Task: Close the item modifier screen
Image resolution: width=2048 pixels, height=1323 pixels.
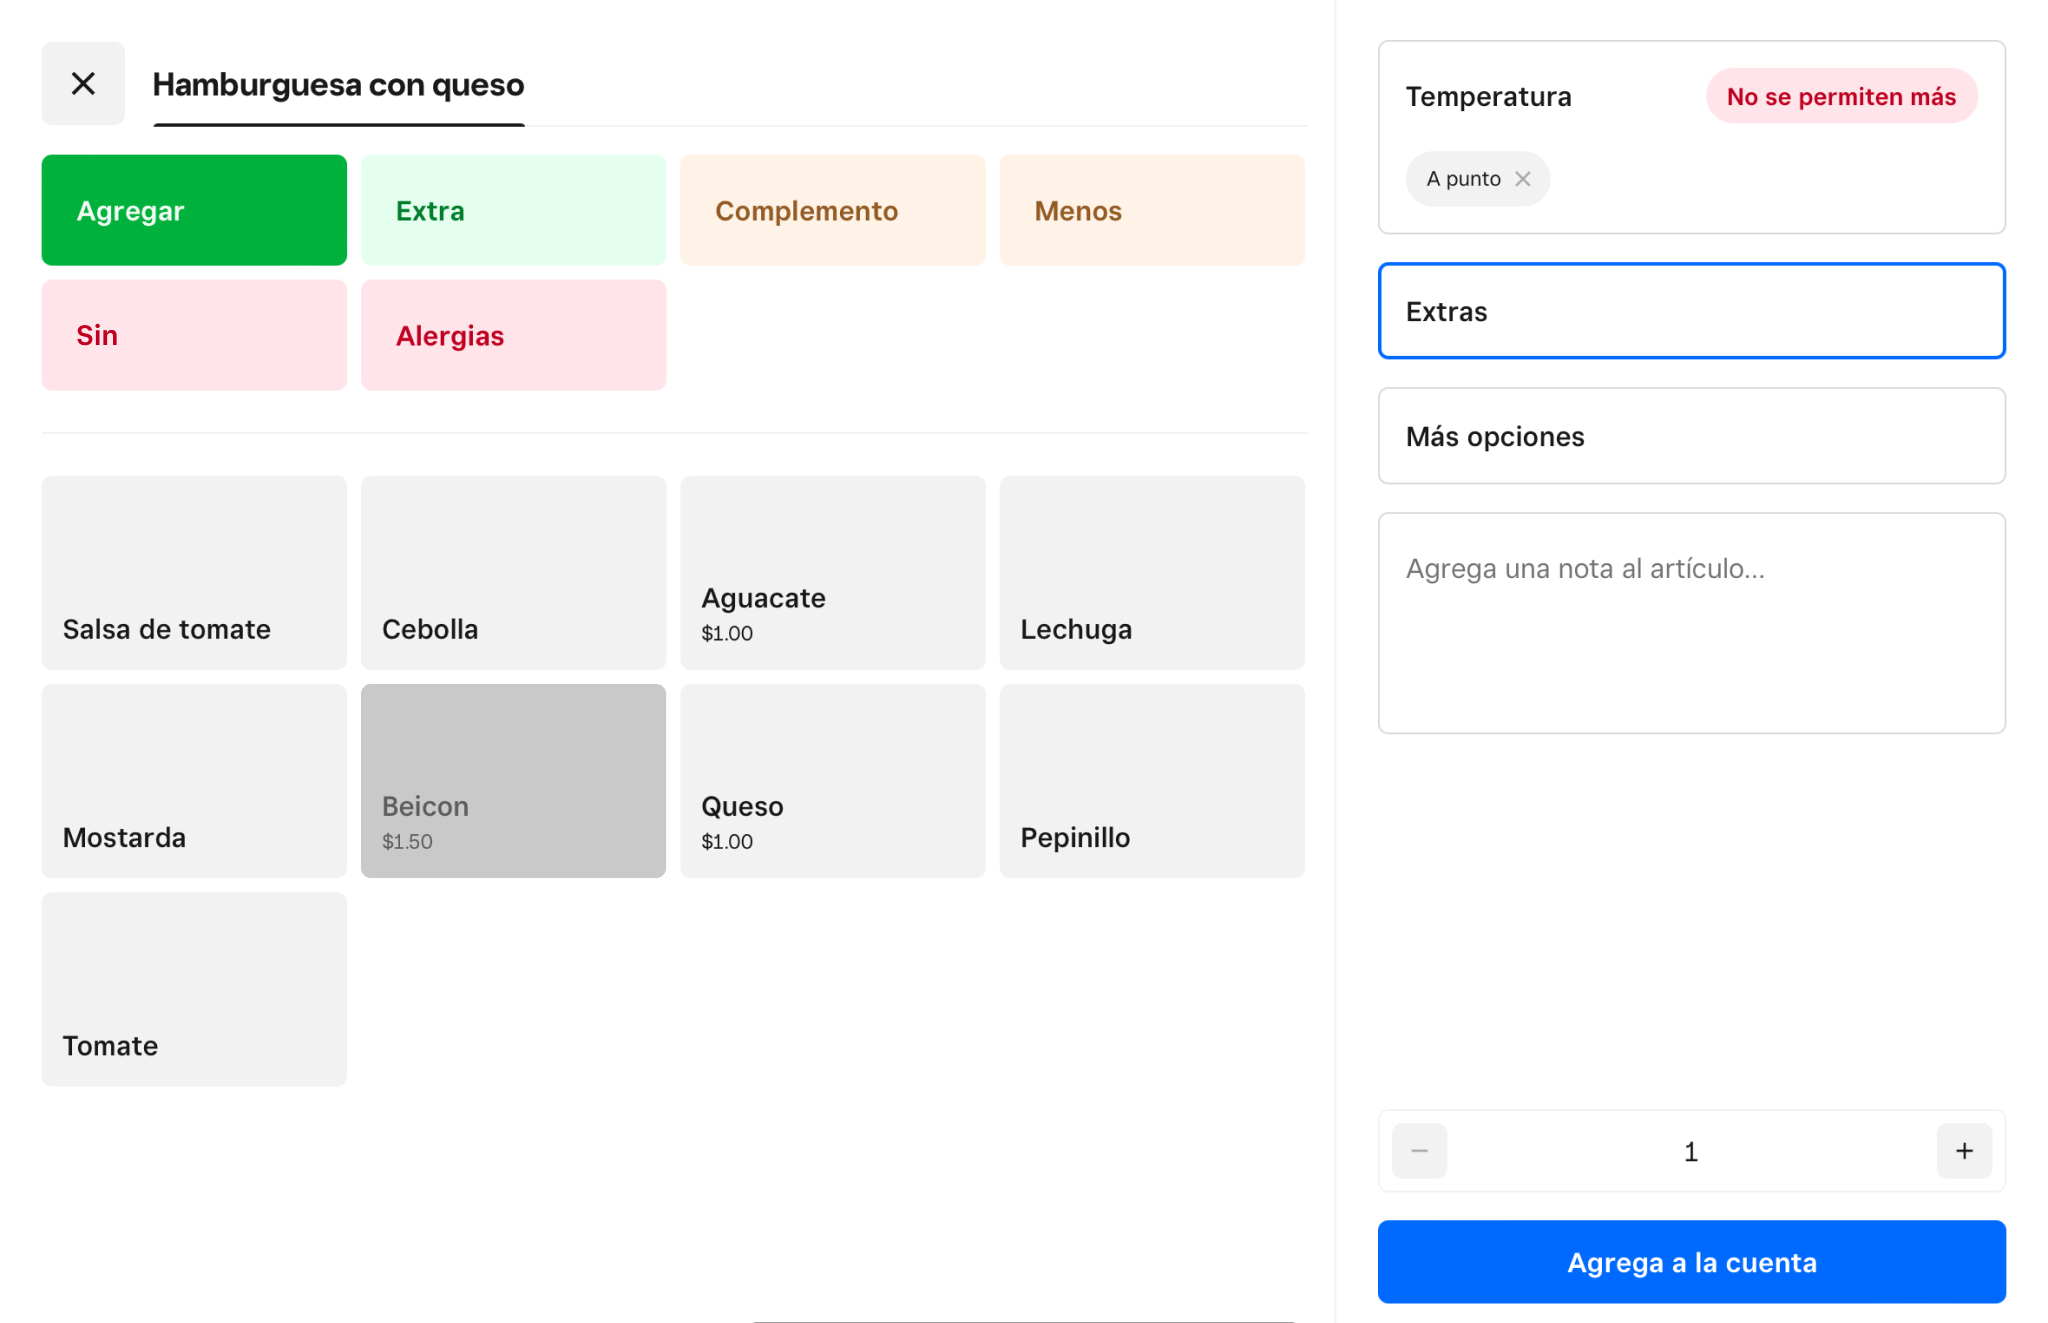Action: point(83,83)
